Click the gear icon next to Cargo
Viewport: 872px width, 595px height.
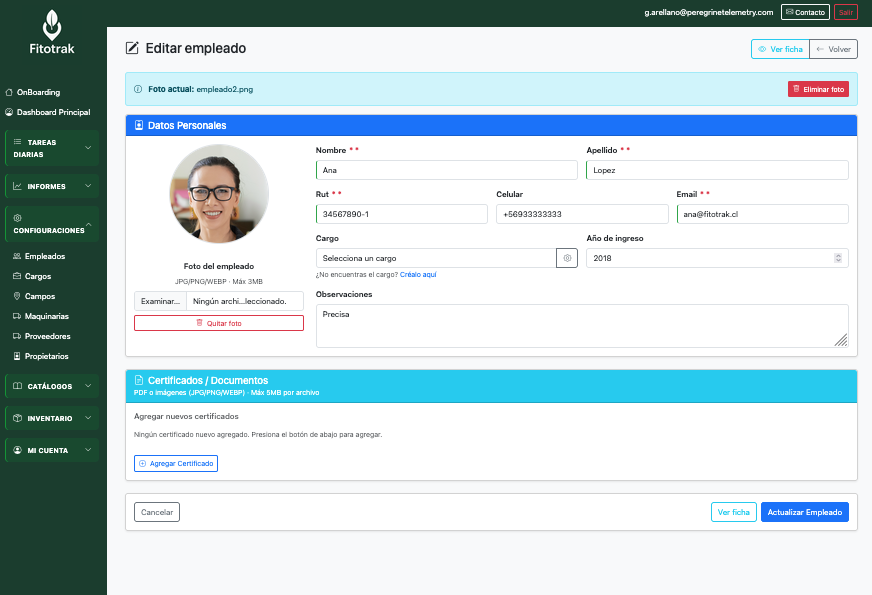click(x=567, y=258)
